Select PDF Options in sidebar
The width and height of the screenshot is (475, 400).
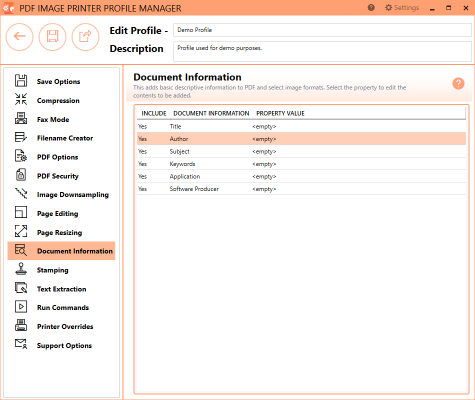[x=57, y=157]
